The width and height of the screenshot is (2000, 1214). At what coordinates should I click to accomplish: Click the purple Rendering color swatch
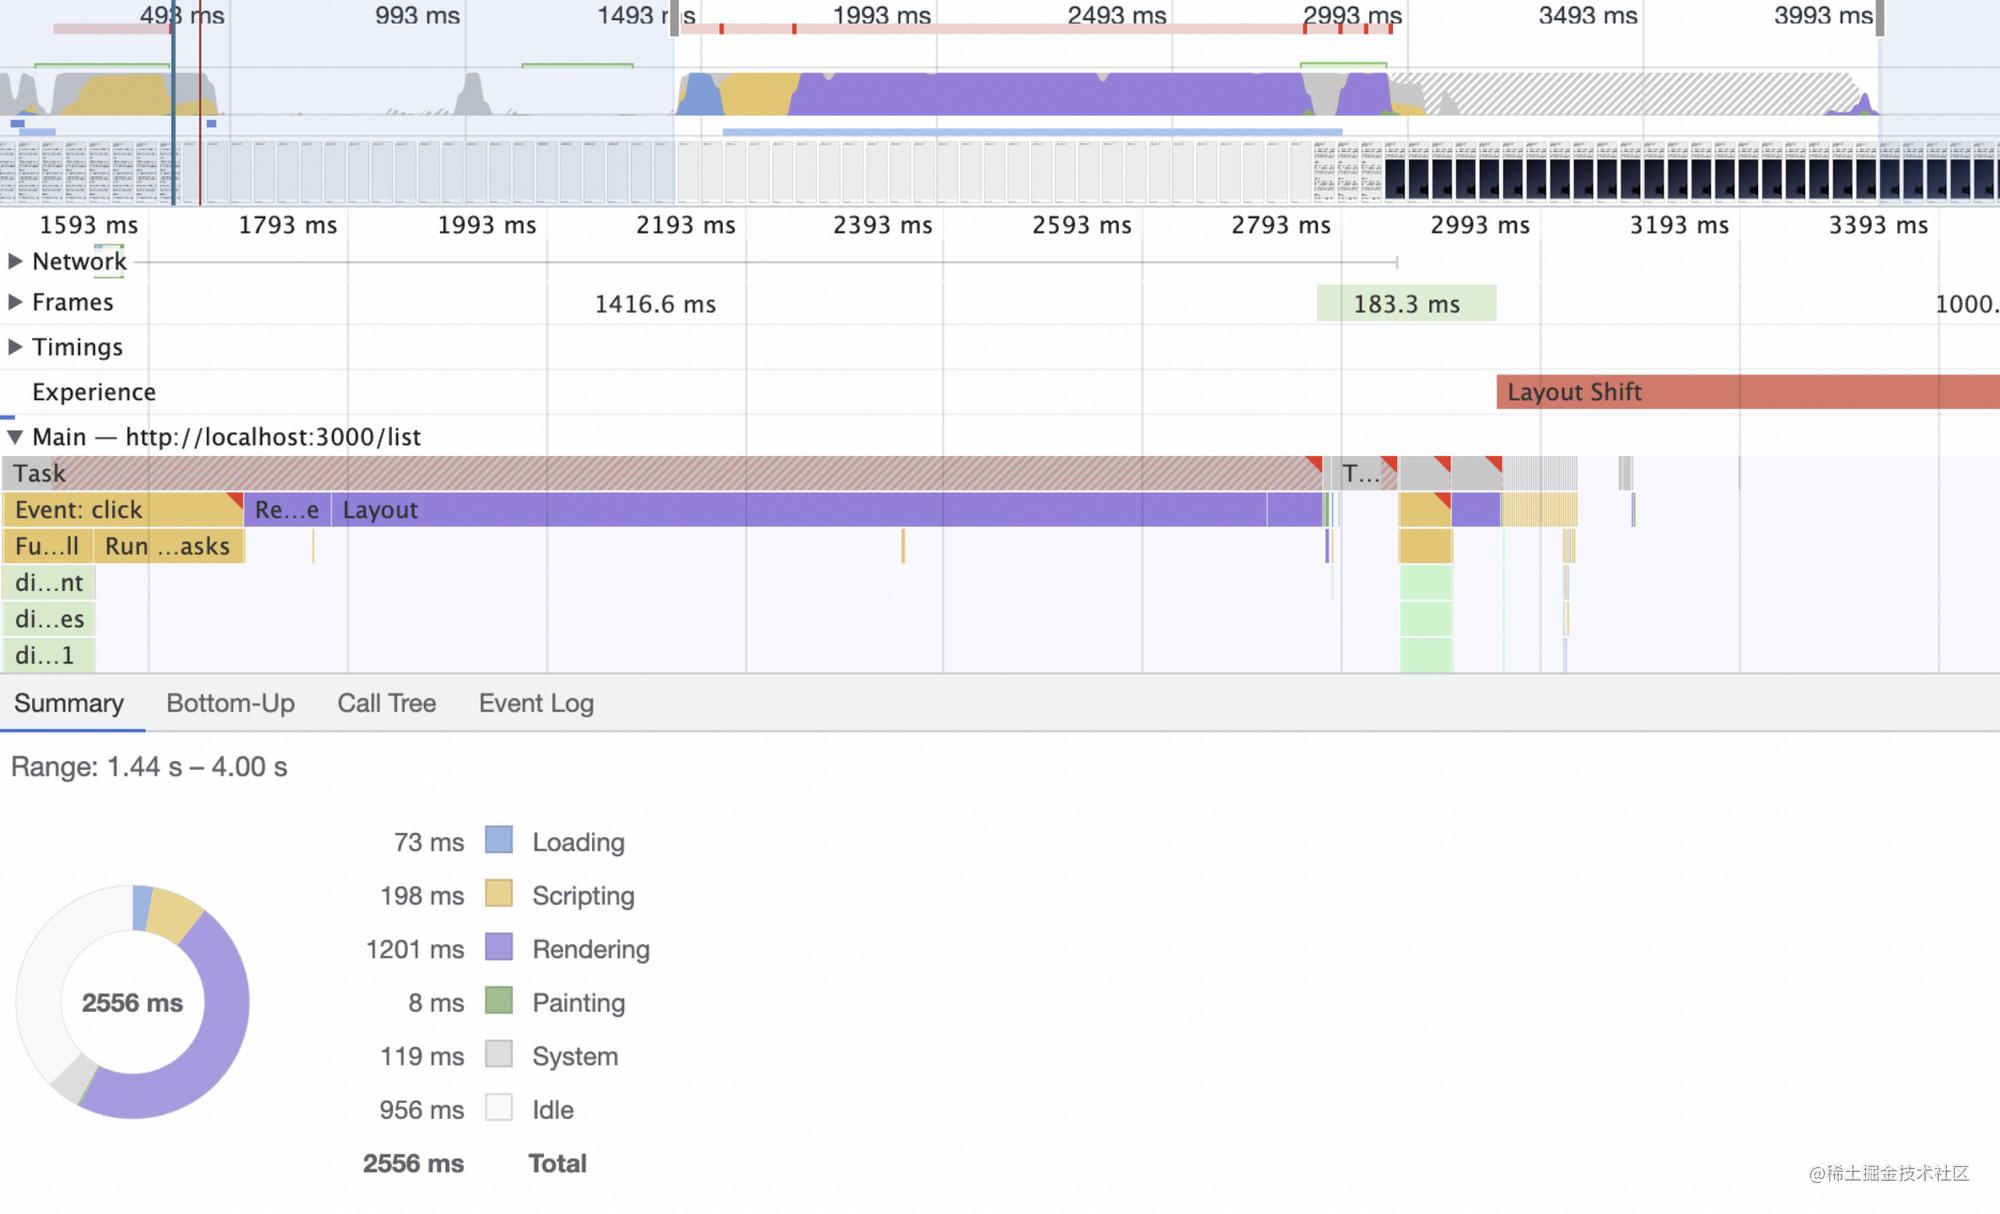[498, 947]
